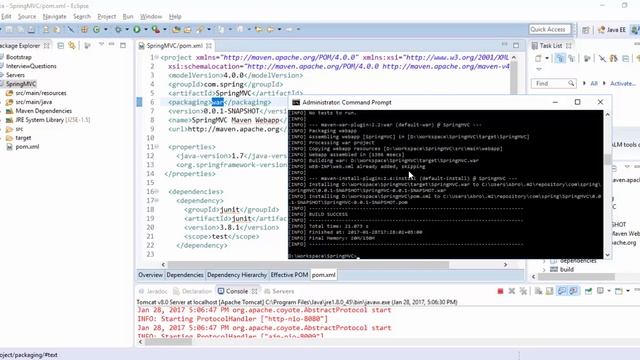This screenshot has width=640, height=360.
Task: Close the SpringMVC/pom.xml editor tab
Action: tap(209, 46)
